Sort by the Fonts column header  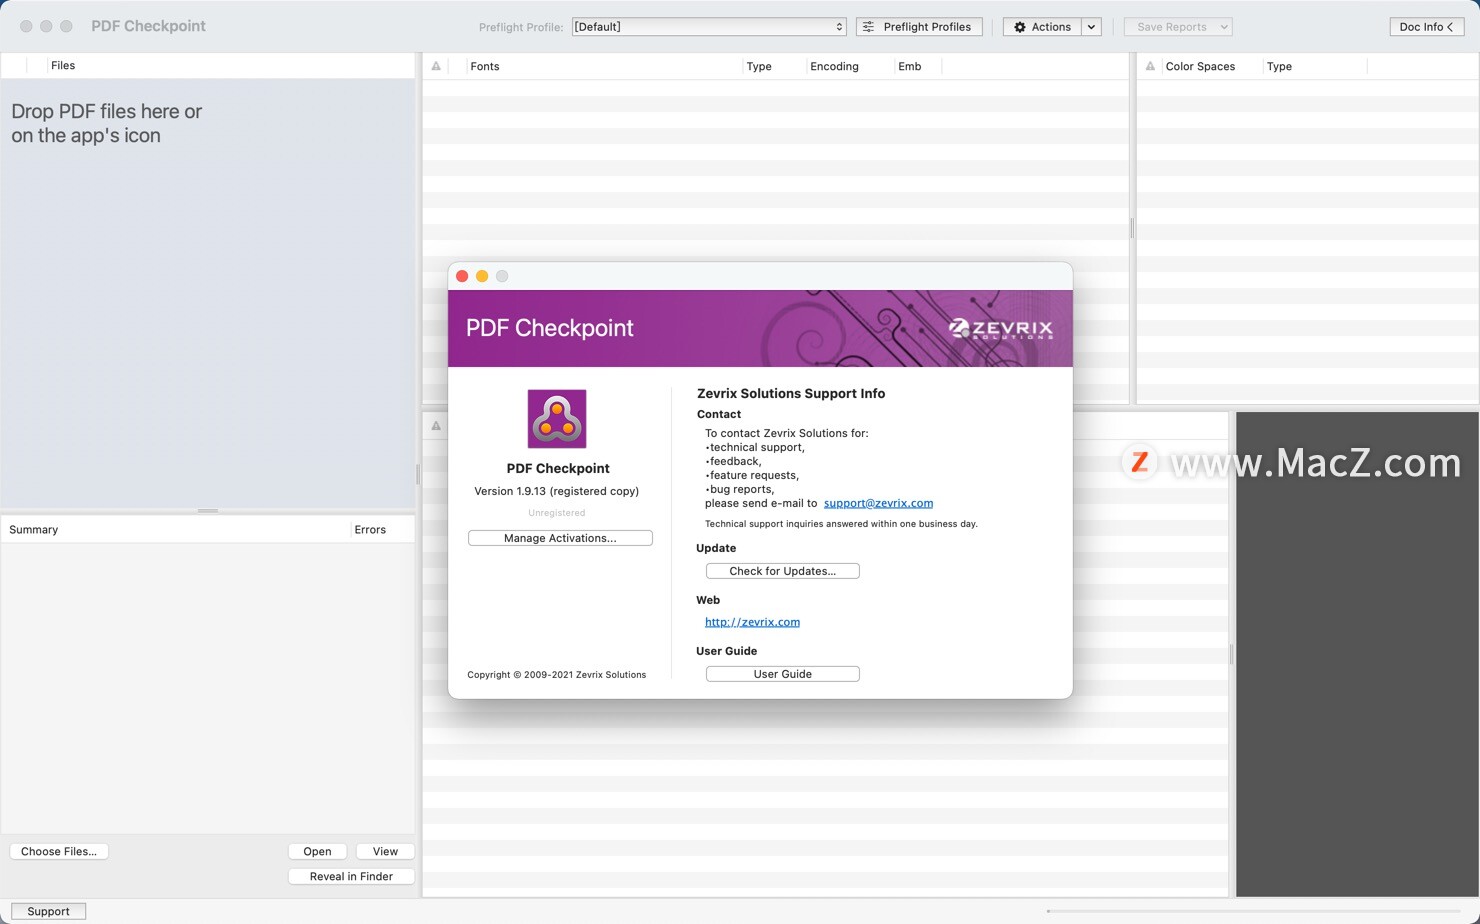tap(604, 66)
